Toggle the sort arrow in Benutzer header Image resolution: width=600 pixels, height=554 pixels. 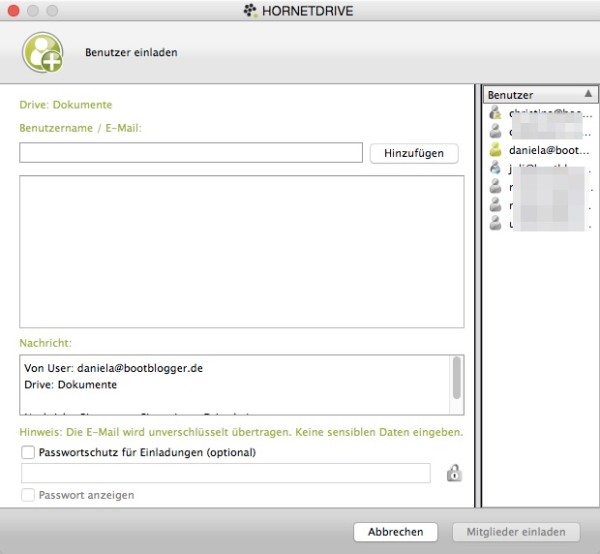click(x=588, y=93)
